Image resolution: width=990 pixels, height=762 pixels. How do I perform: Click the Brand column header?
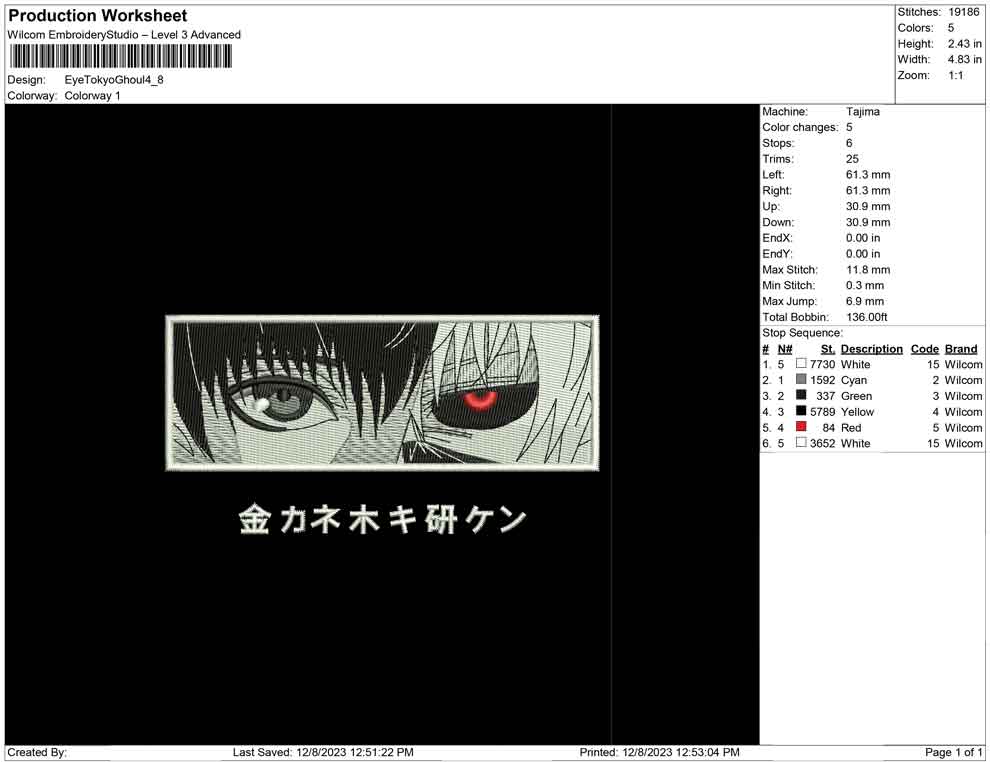[961, 349]
